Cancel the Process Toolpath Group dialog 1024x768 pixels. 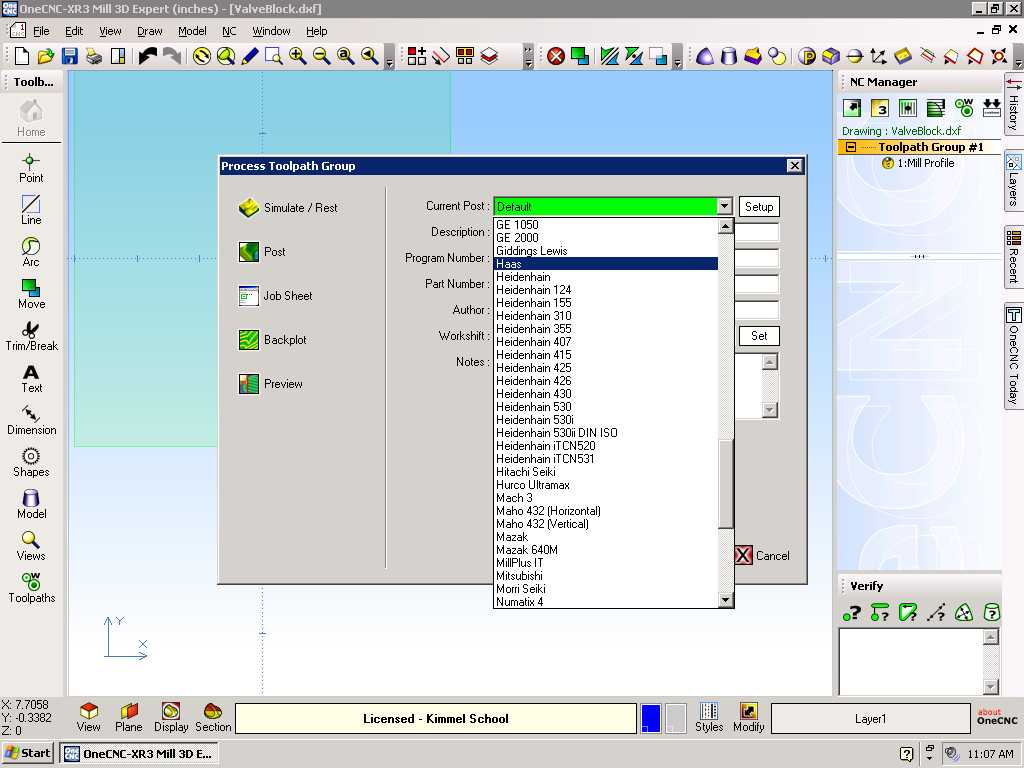point(762,556)
